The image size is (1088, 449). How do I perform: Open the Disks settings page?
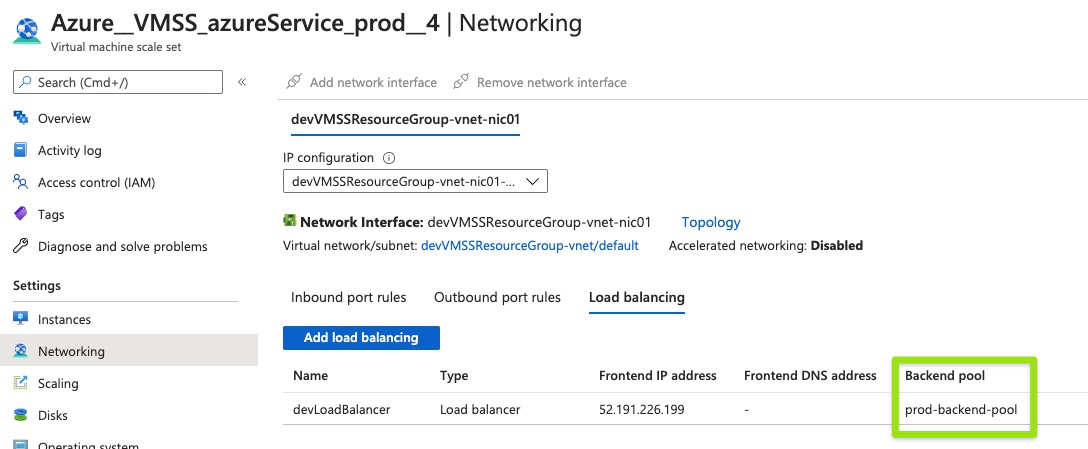(x=53, y=415)
